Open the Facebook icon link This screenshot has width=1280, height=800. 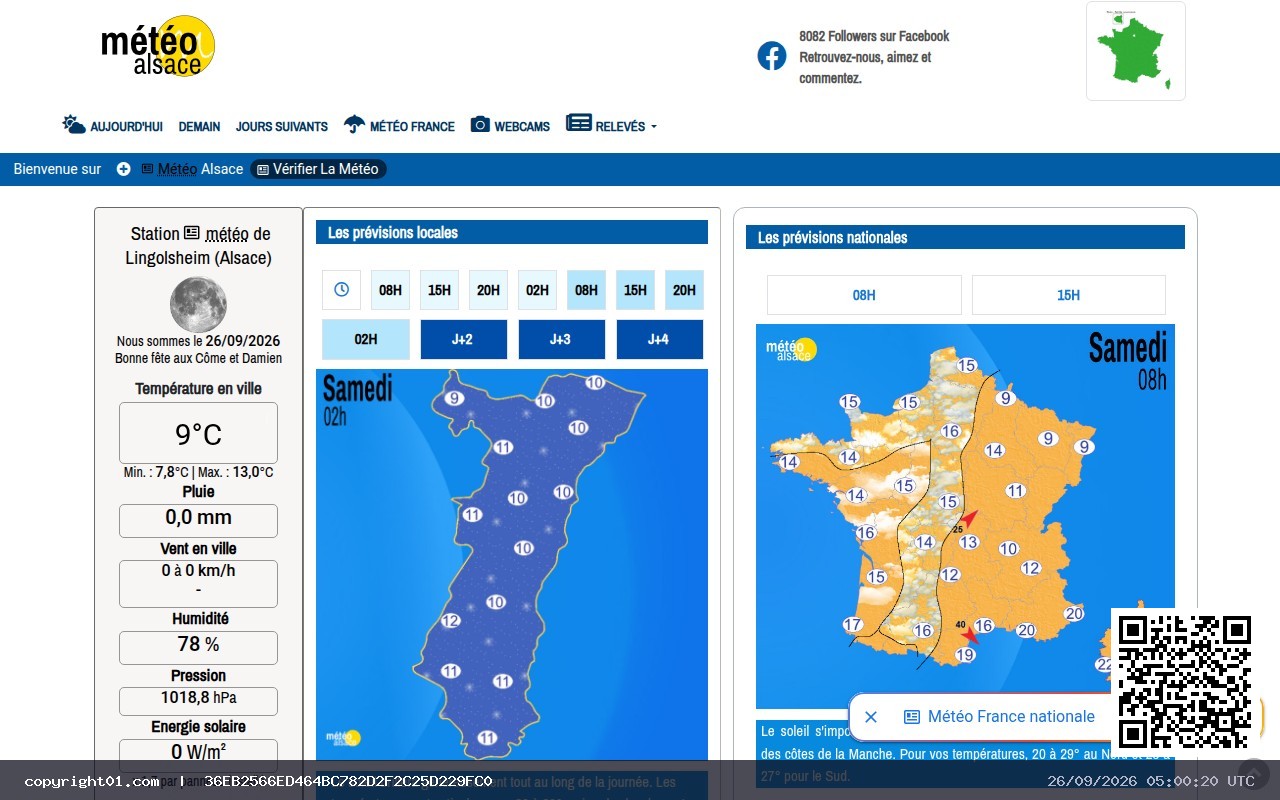pos(772,56)
